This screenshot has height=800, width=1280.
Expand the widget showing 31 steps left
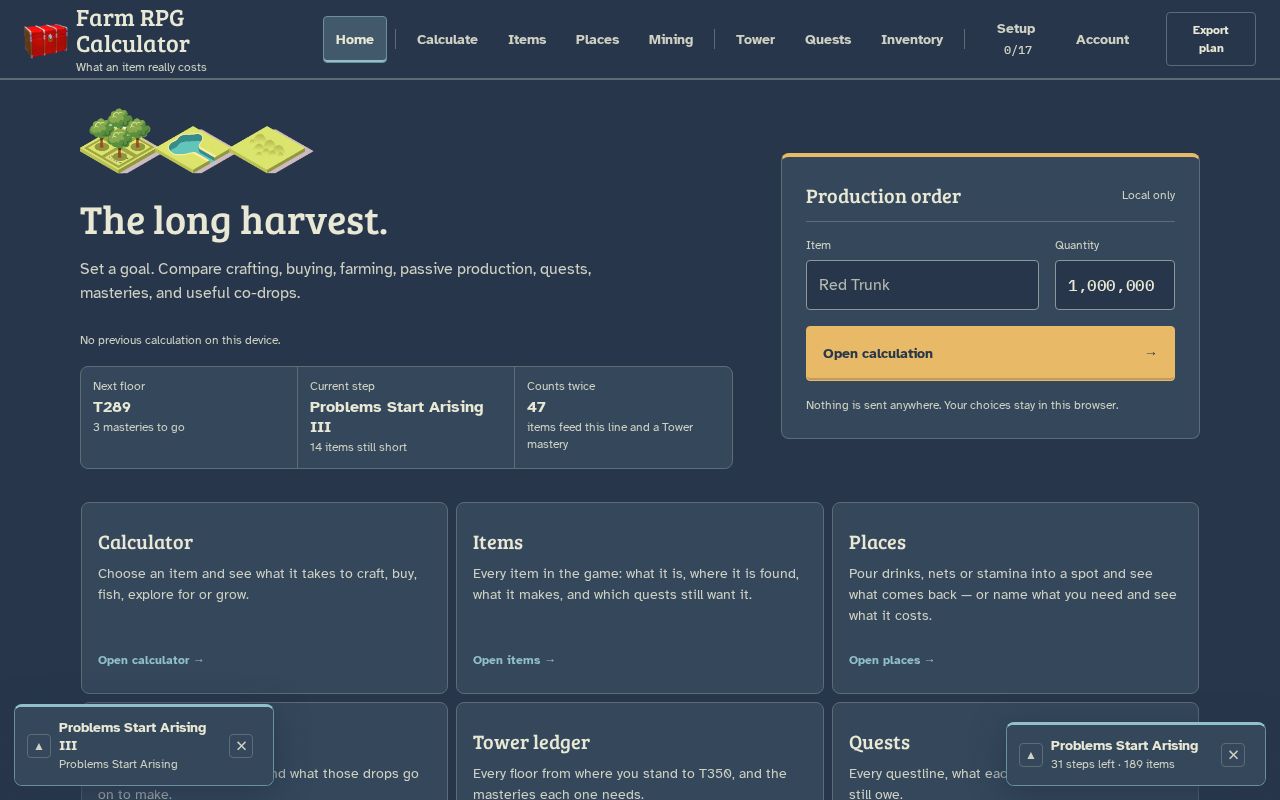click(1031, 755)
